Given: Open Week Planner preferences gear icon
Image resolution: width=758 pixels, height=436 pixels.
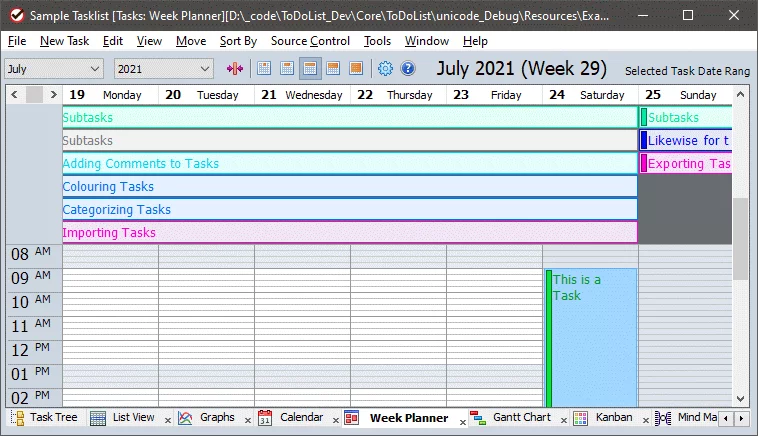Looking at the screenshot, I should click(x=385, y=69).
